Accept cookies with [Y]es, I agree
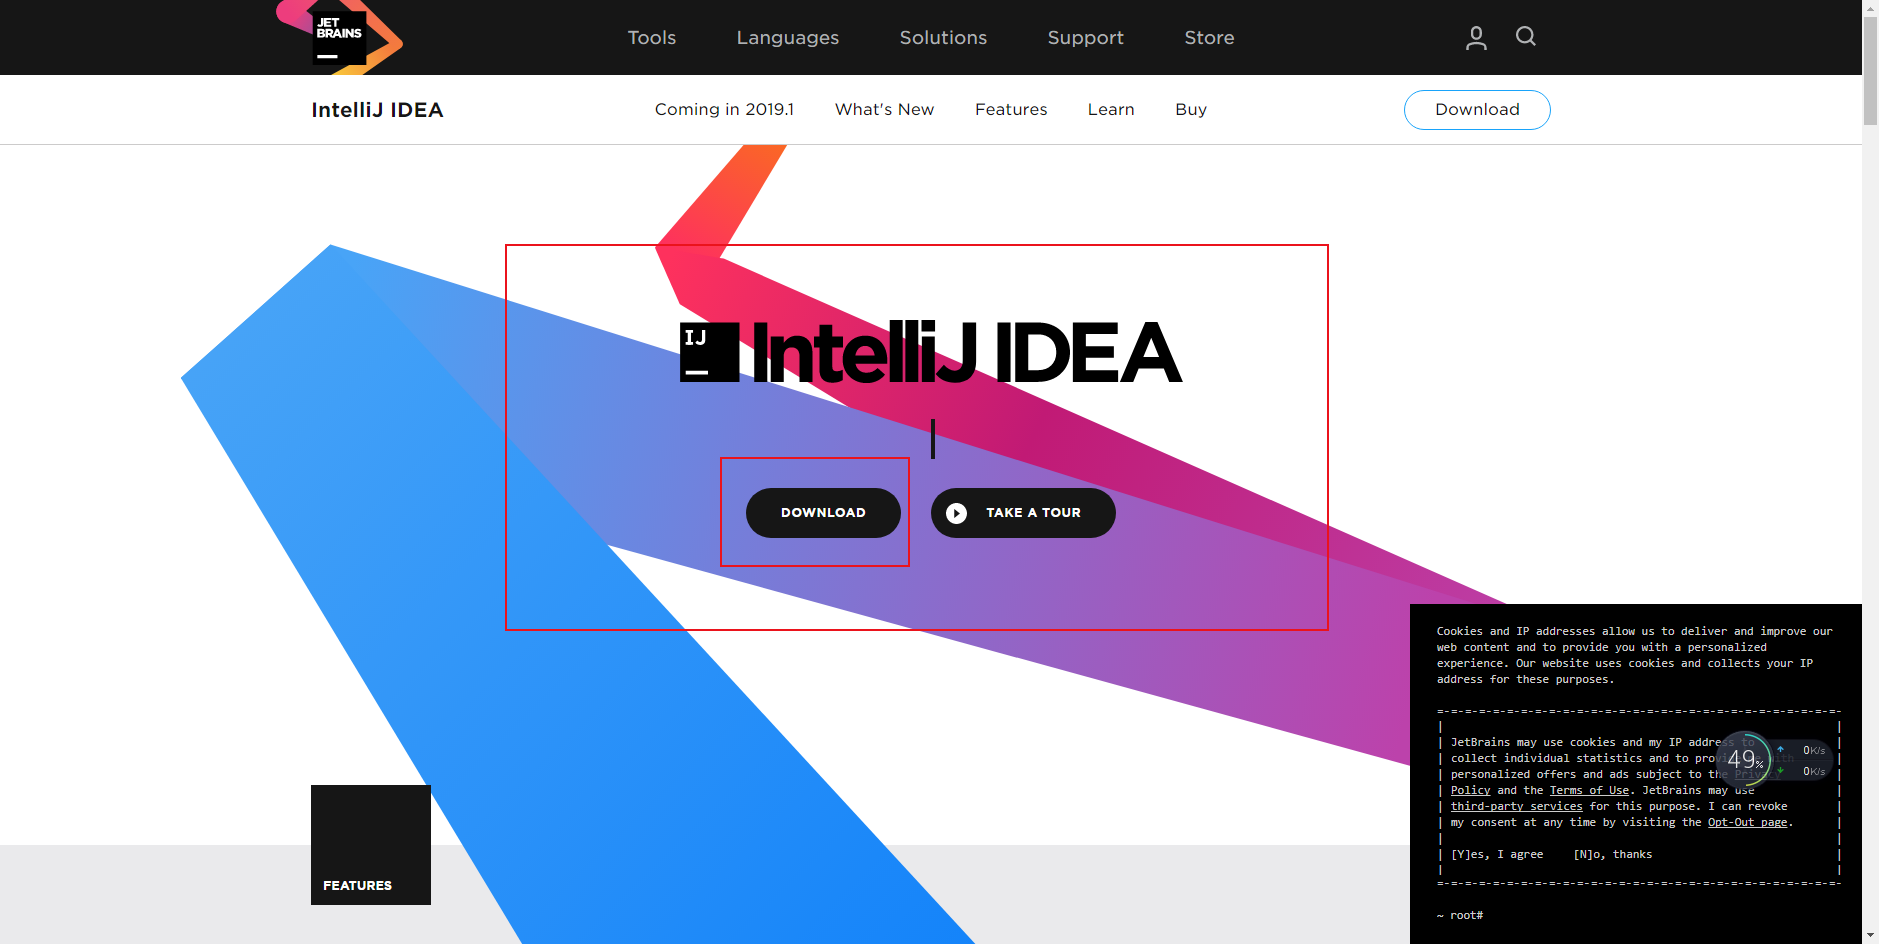 coord(1497,854)
